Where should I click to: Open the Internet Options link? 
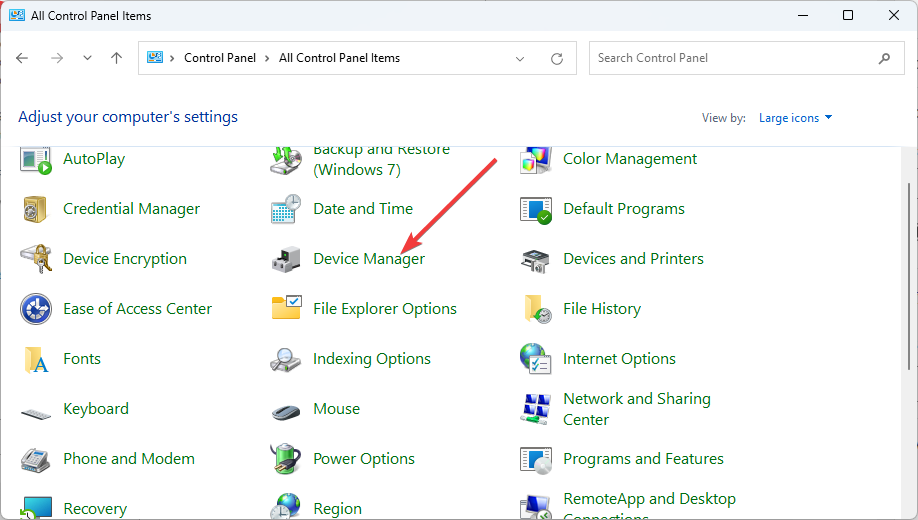tap(619, 360)
